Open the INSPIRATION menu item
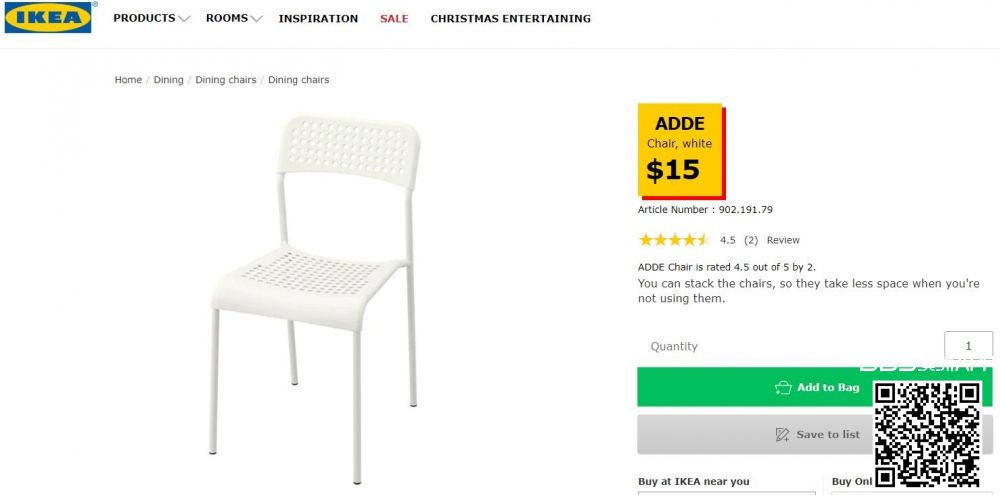Viewport: 1000px width, 495px height. [x=318, y=19]
